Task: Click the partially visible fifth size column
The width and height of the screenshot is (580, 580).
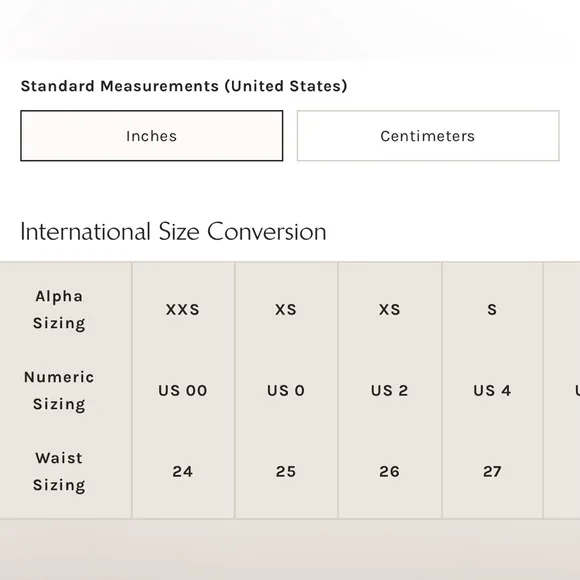Action: click(x=562, y=391)
